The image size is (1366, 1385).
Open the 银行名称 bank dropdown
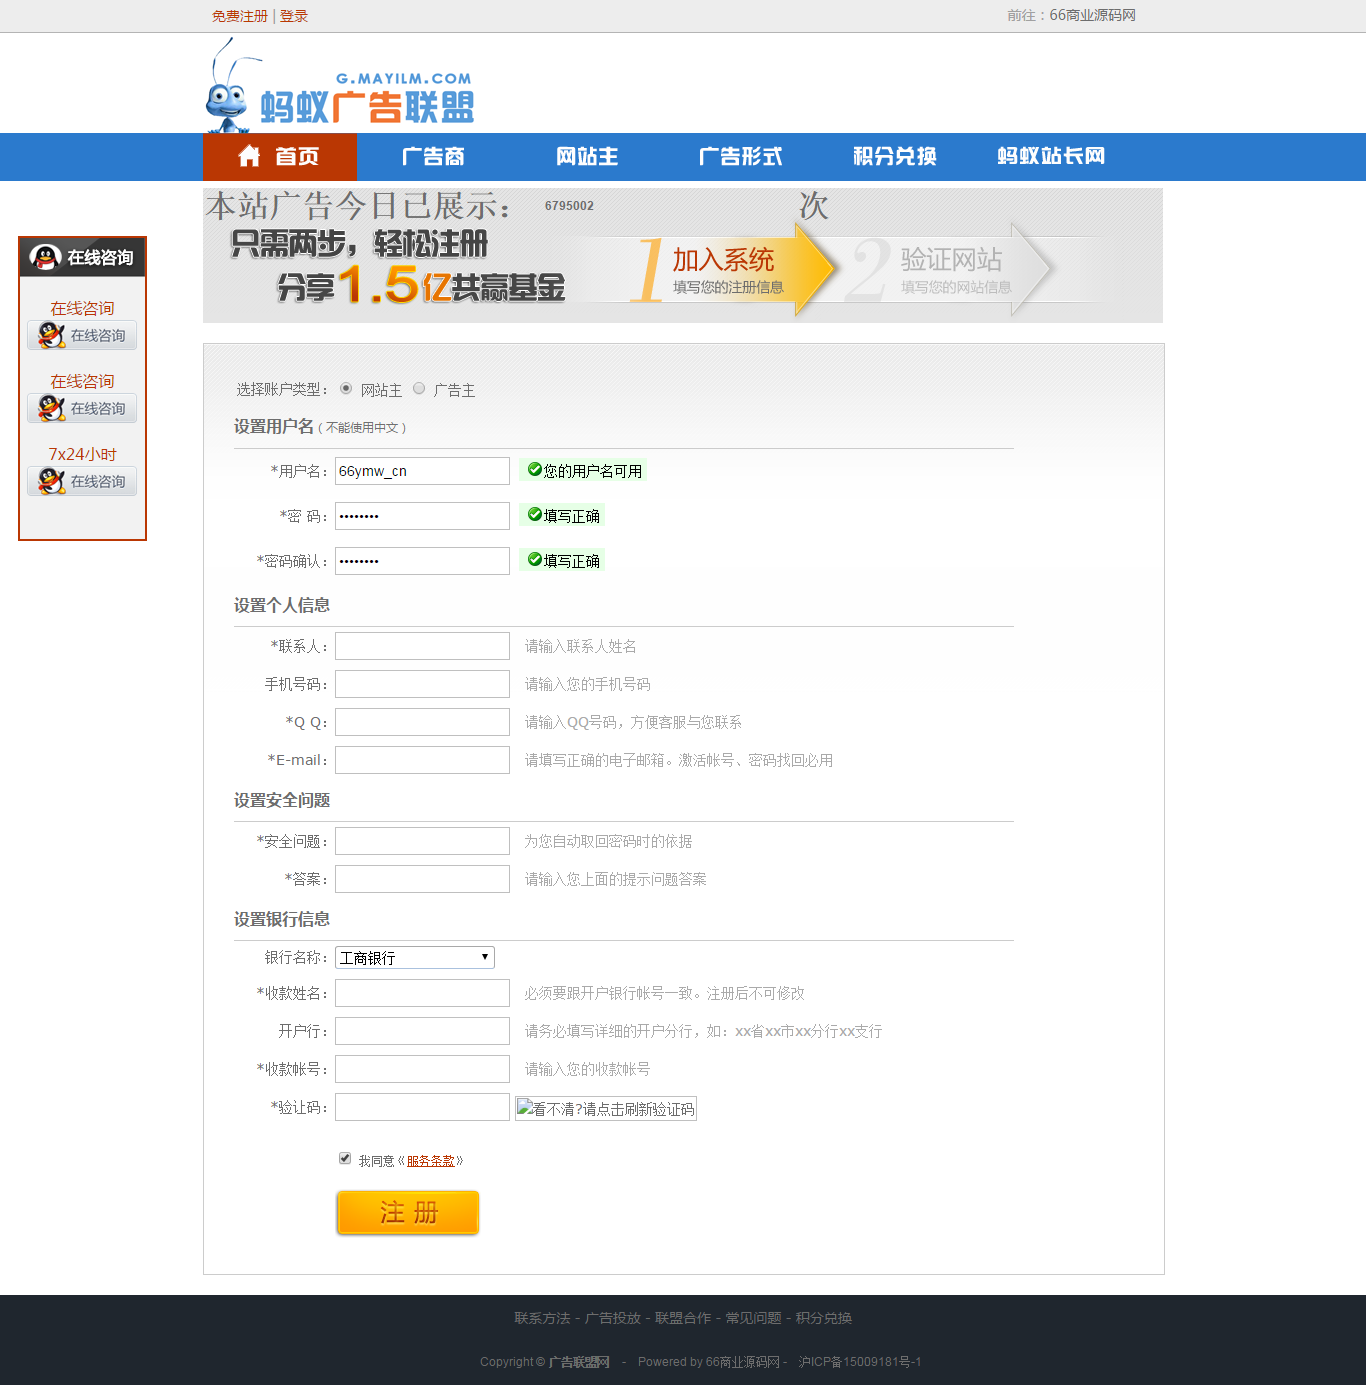point(415,958)
